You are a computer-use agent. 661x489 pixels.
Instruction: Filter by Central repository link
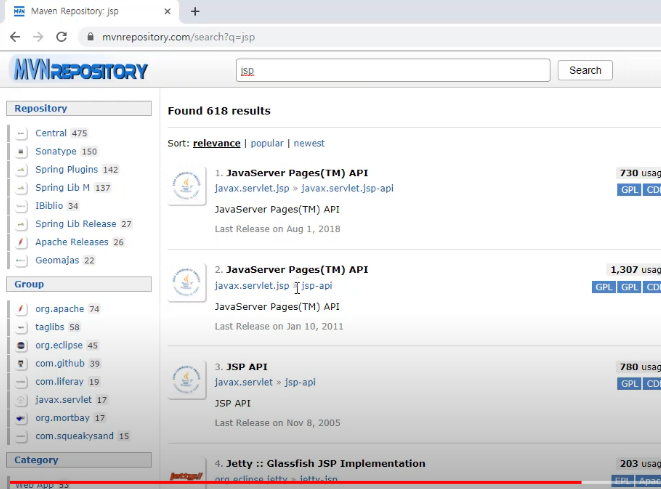51,133
